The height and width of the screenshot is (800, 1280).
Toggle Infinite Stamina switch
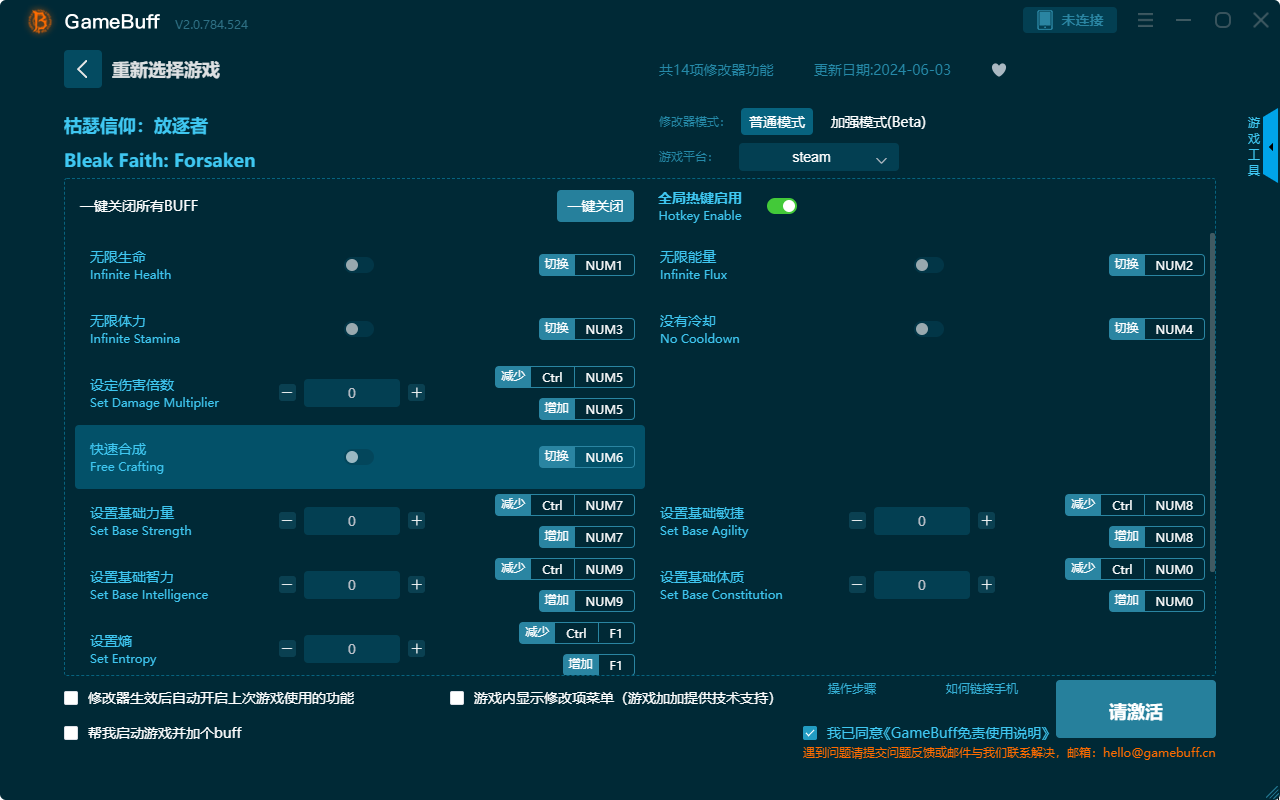359,329
